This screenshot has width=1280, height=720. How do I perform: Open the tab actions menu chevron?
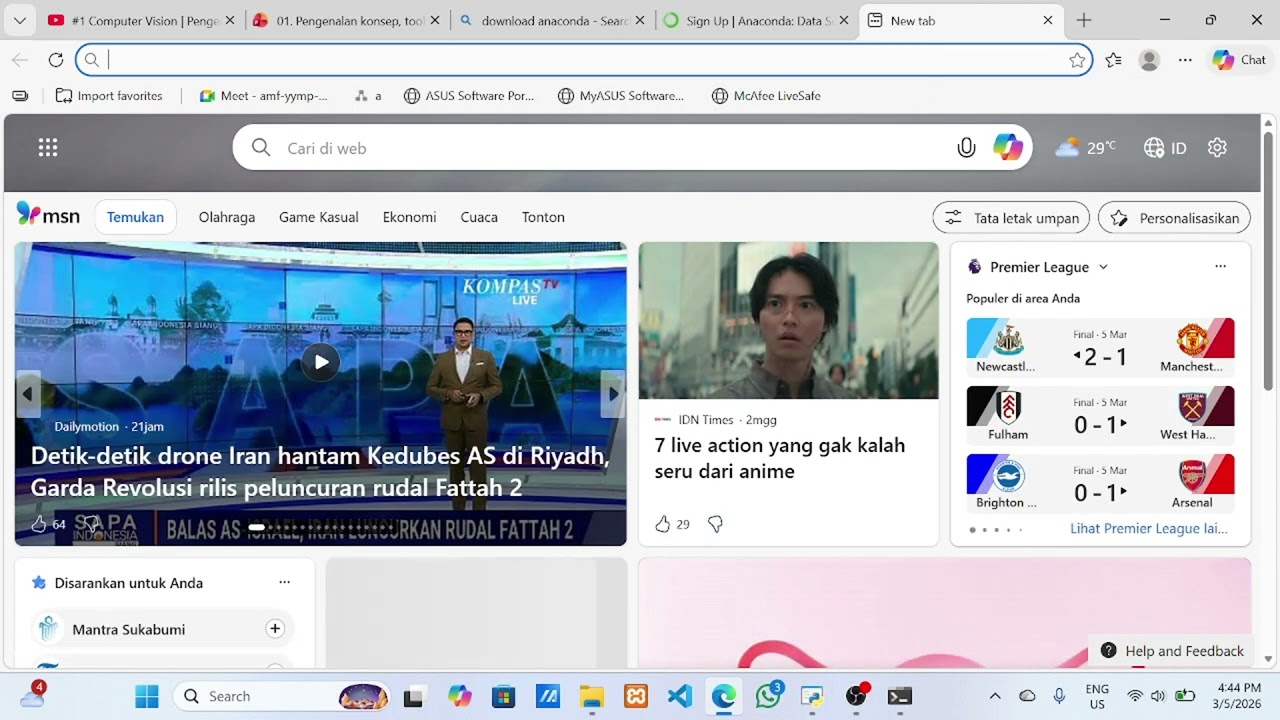pos(19,20)
